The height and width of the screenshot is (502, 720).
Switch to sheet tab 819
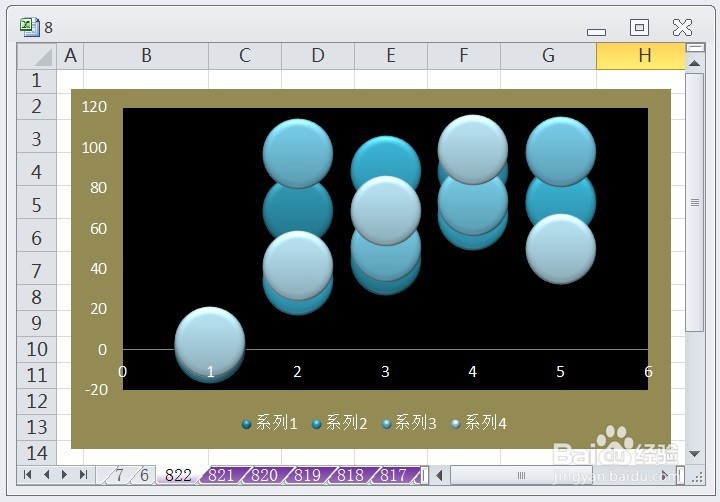(x=307, y=475)
